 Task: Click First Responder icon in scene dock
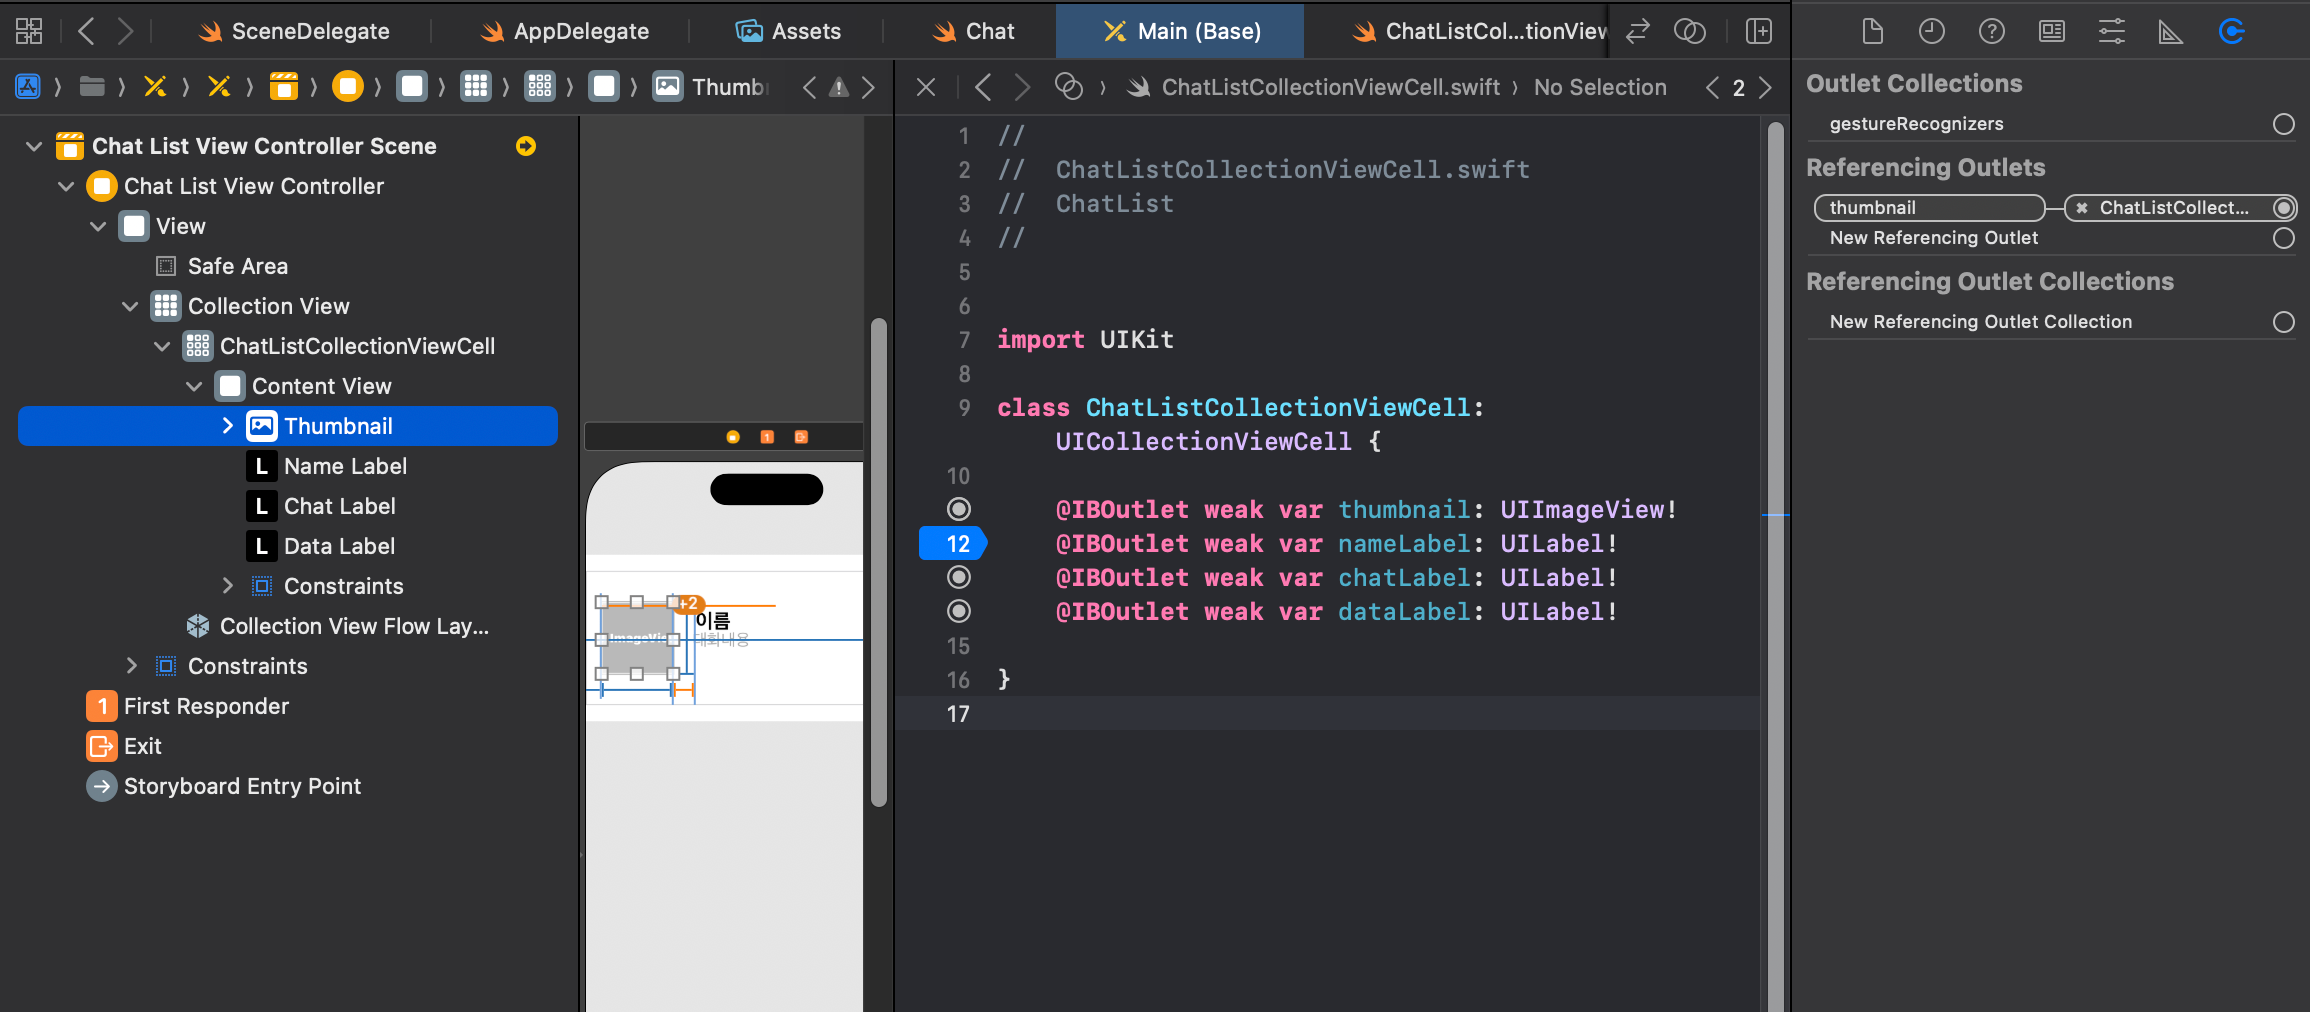[767, 437]
